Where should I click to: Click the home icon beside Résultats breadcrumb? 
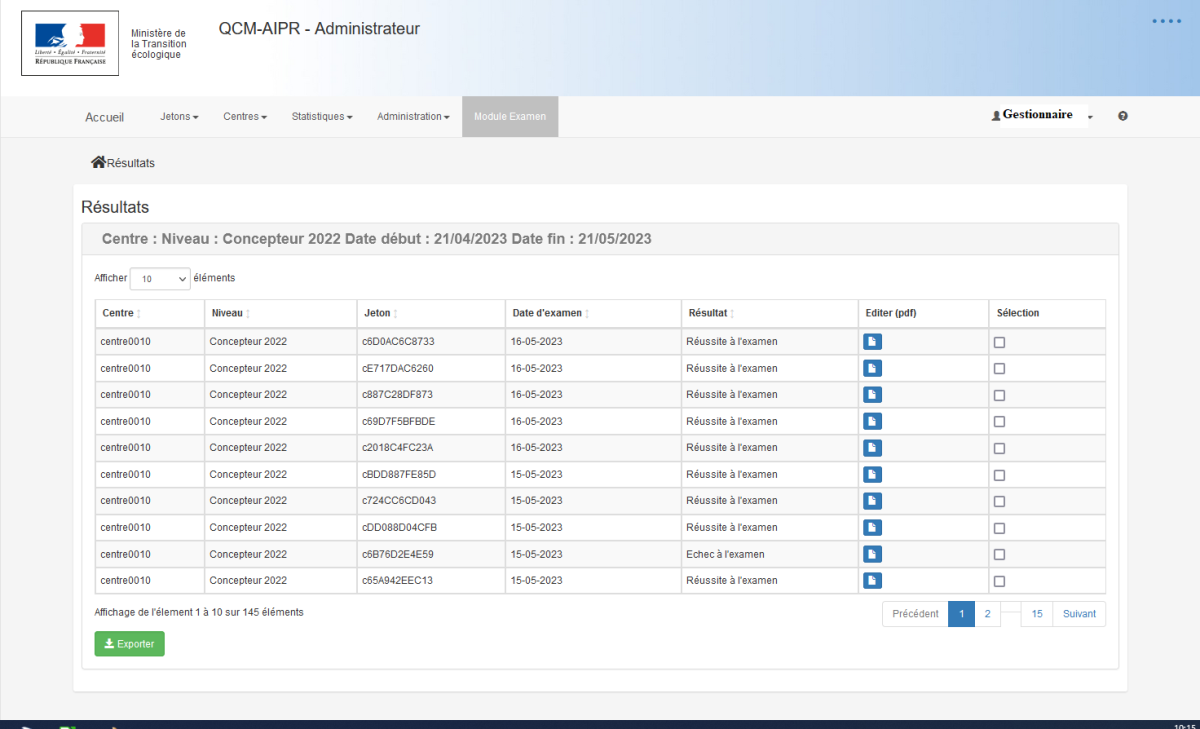(98, 162)
